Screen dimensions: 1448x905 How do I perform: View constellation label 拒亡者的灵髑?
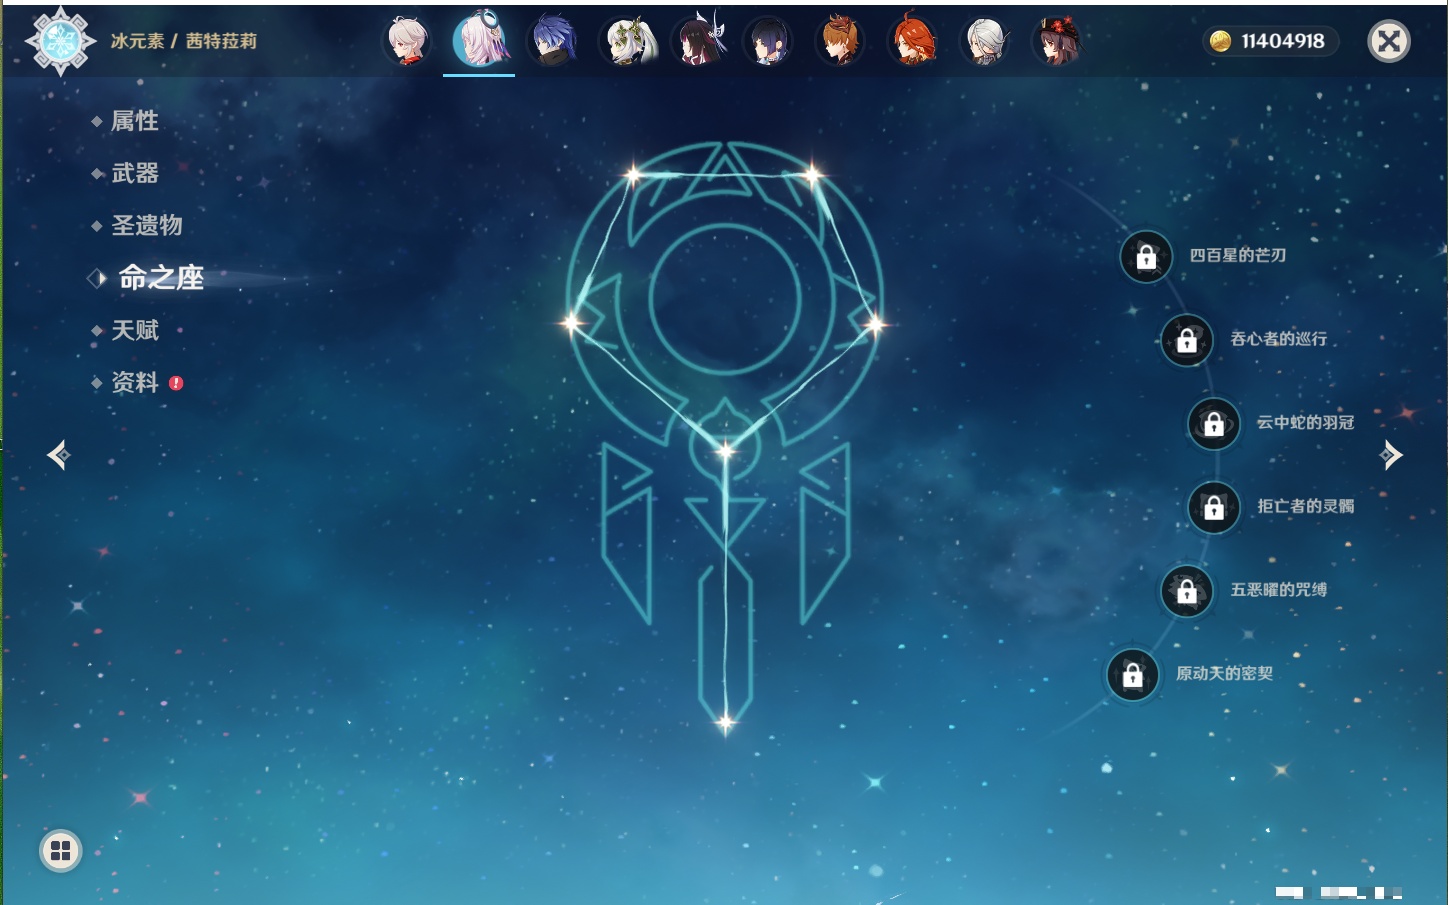point(1306,506)
